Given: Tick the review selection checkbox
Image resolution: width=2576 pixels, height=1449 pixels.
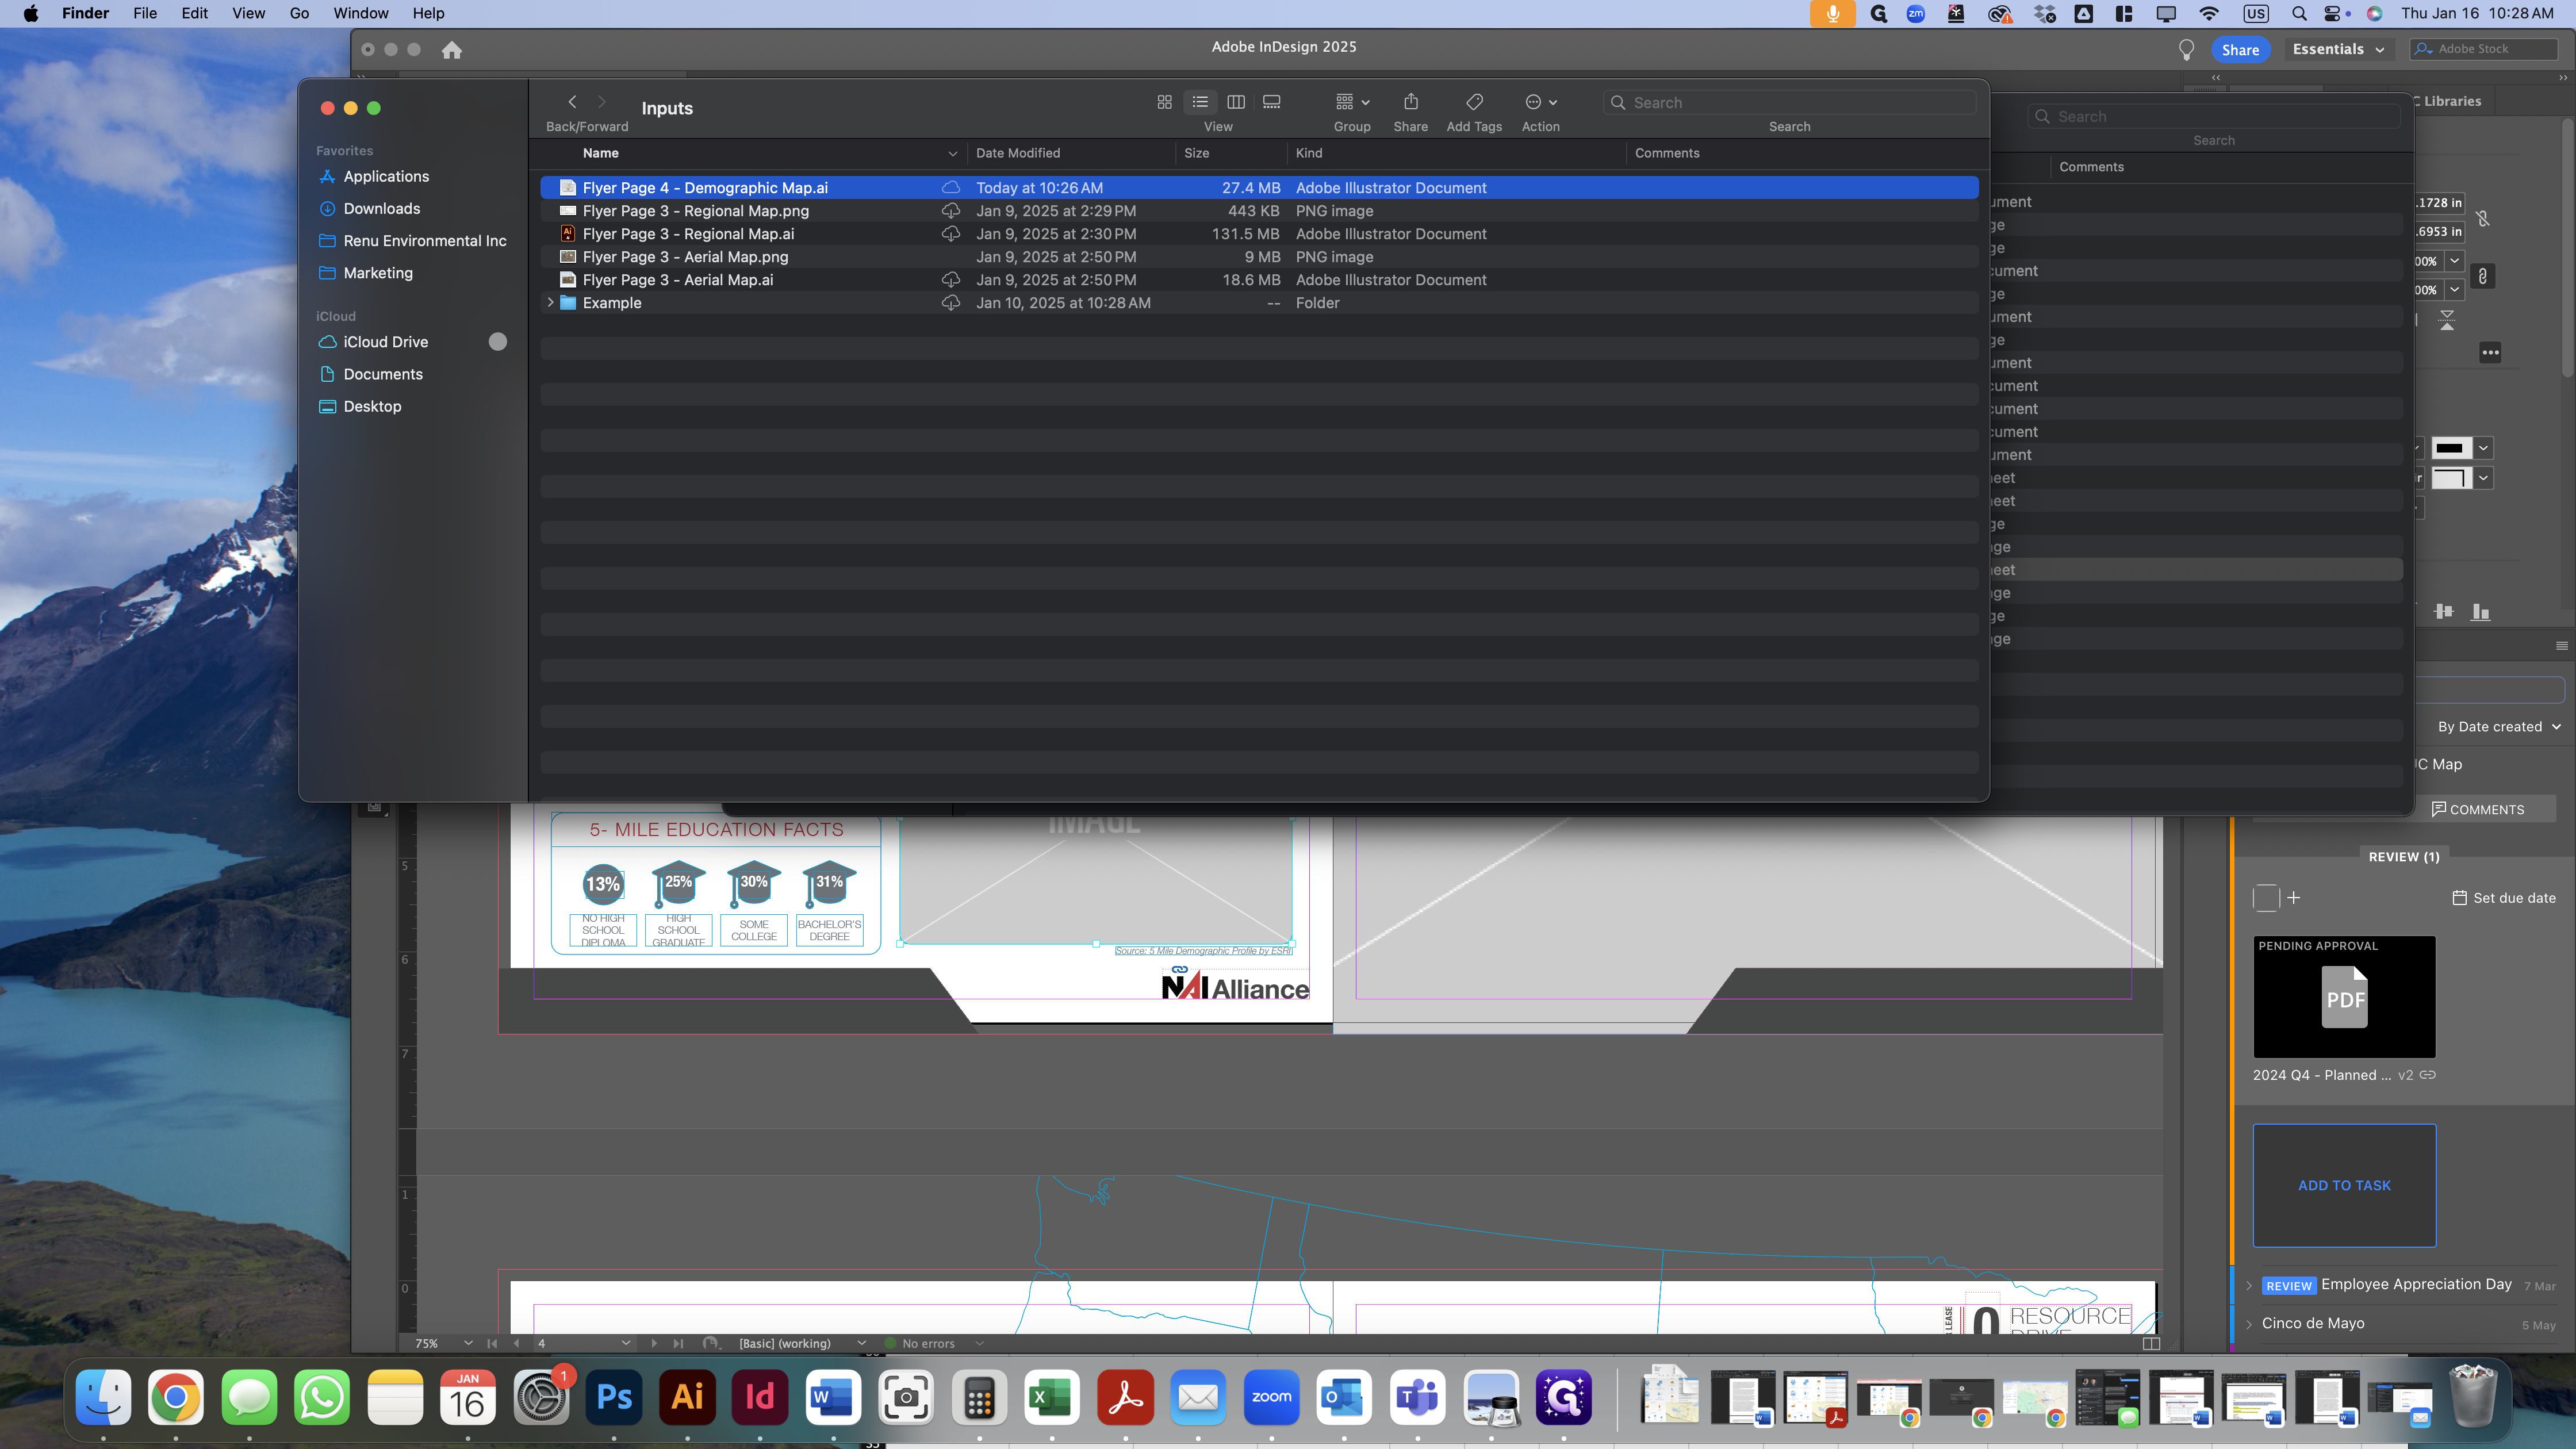Looking at the screenshot, I should click(x=2266, y=897).
